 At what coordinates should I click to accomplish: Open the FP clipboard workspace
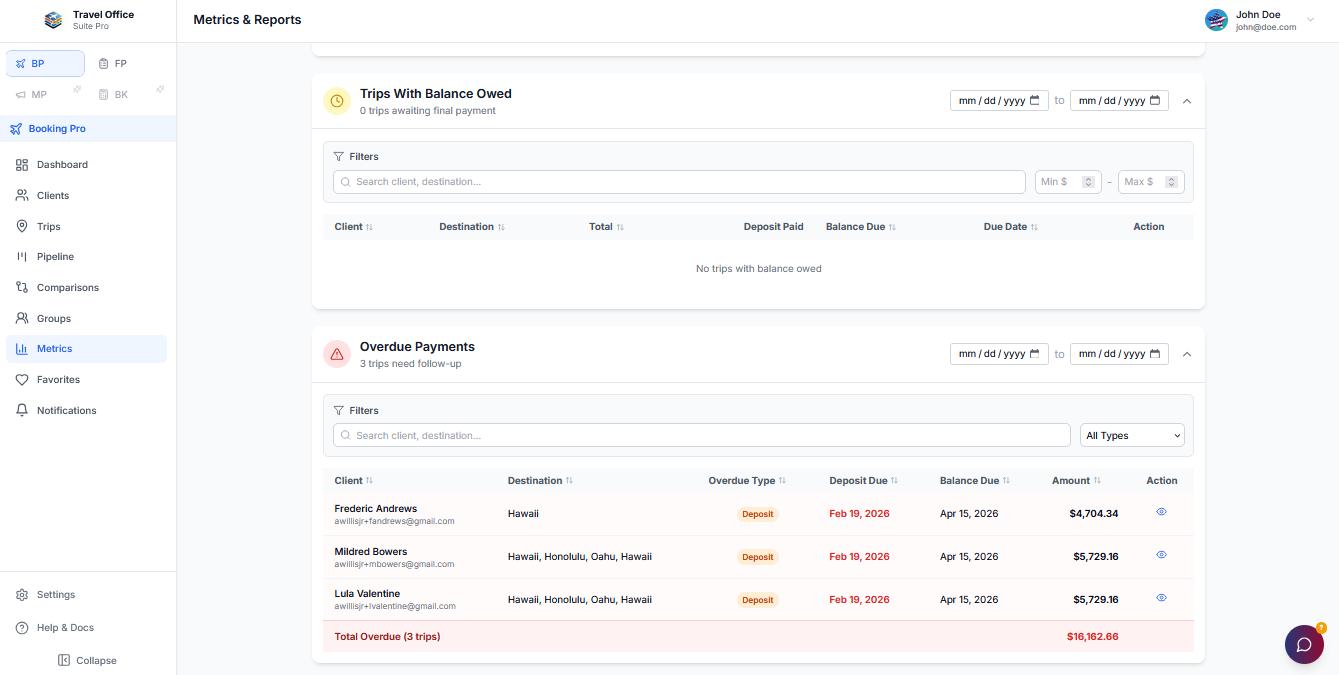112,63
